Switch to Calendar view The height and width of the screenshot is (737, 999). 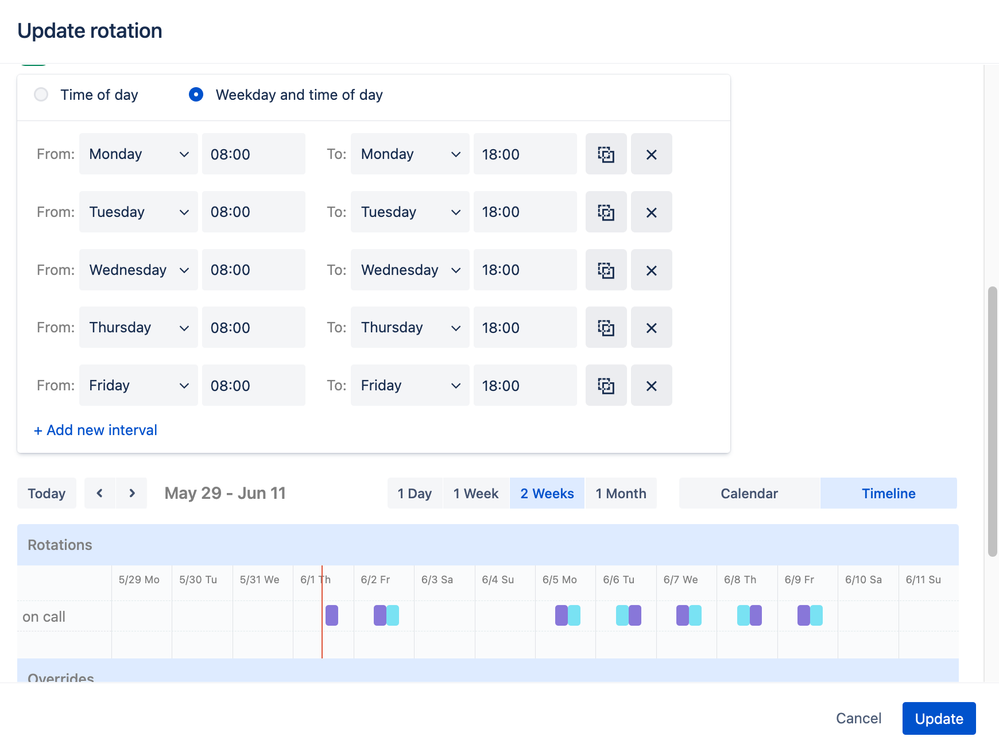coord(749,493)
